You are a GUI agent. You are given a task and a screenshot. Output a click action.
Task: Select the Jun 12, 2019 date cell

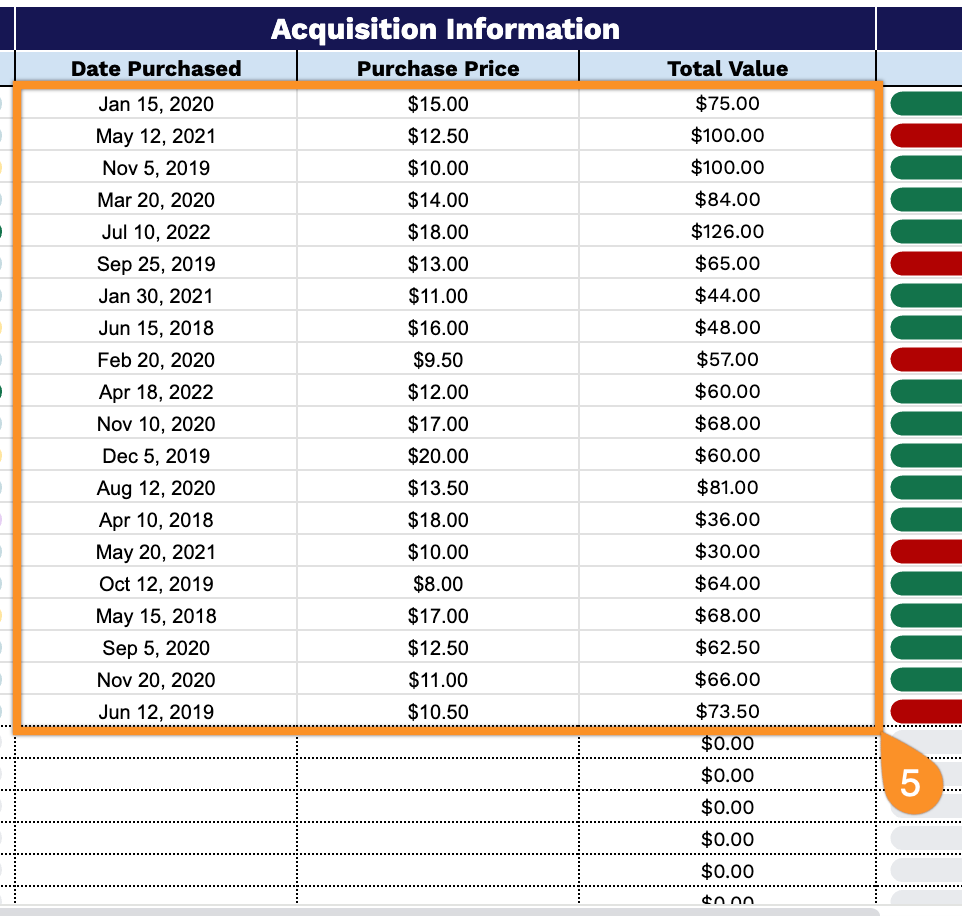156,712
